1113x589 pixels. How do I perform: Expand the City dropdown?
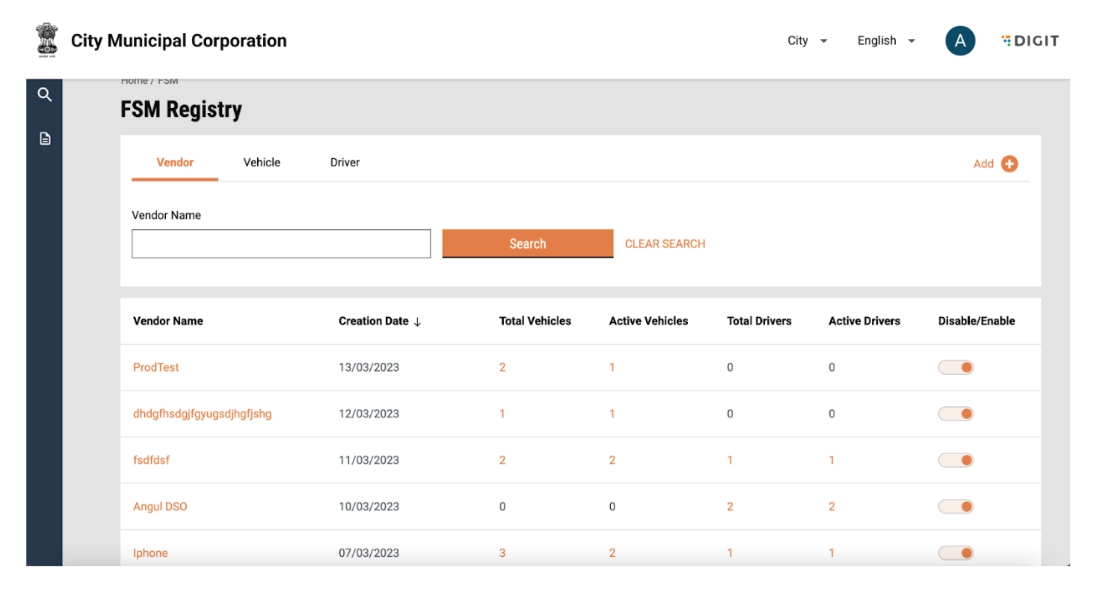click(808, 41)
